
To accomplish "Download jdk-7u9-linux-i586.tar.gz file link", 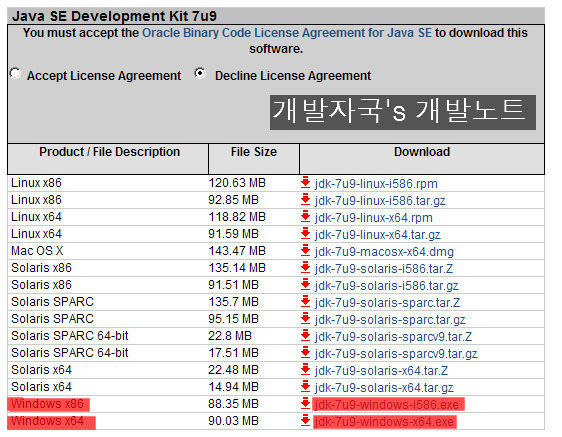I will click(380, 200).
